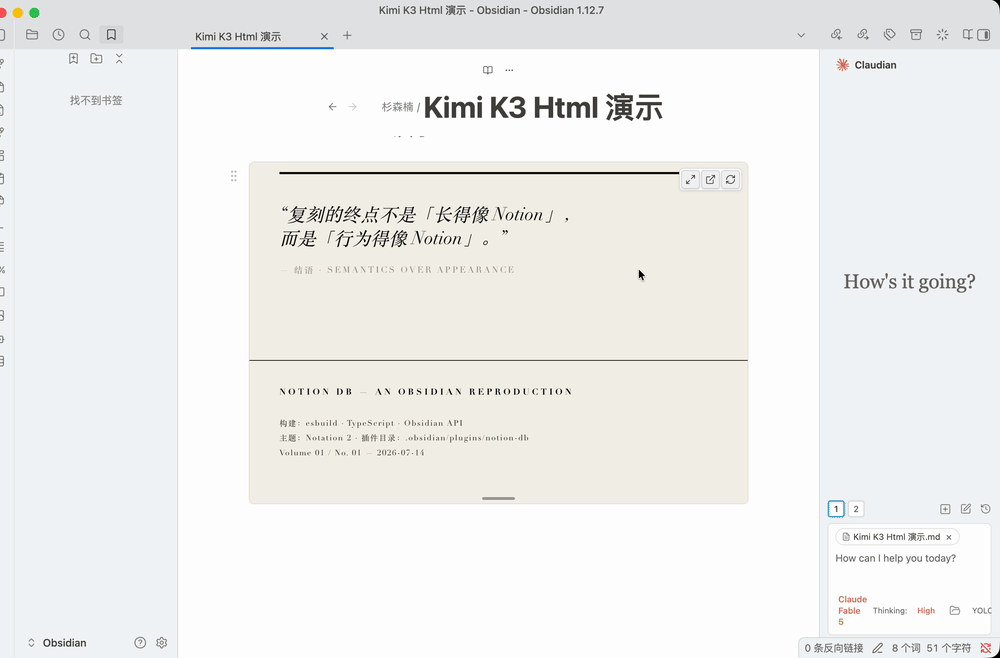Select the Claudian sparkle panel tab
This screenshot has height=658, width=1000.
[943, 35]
